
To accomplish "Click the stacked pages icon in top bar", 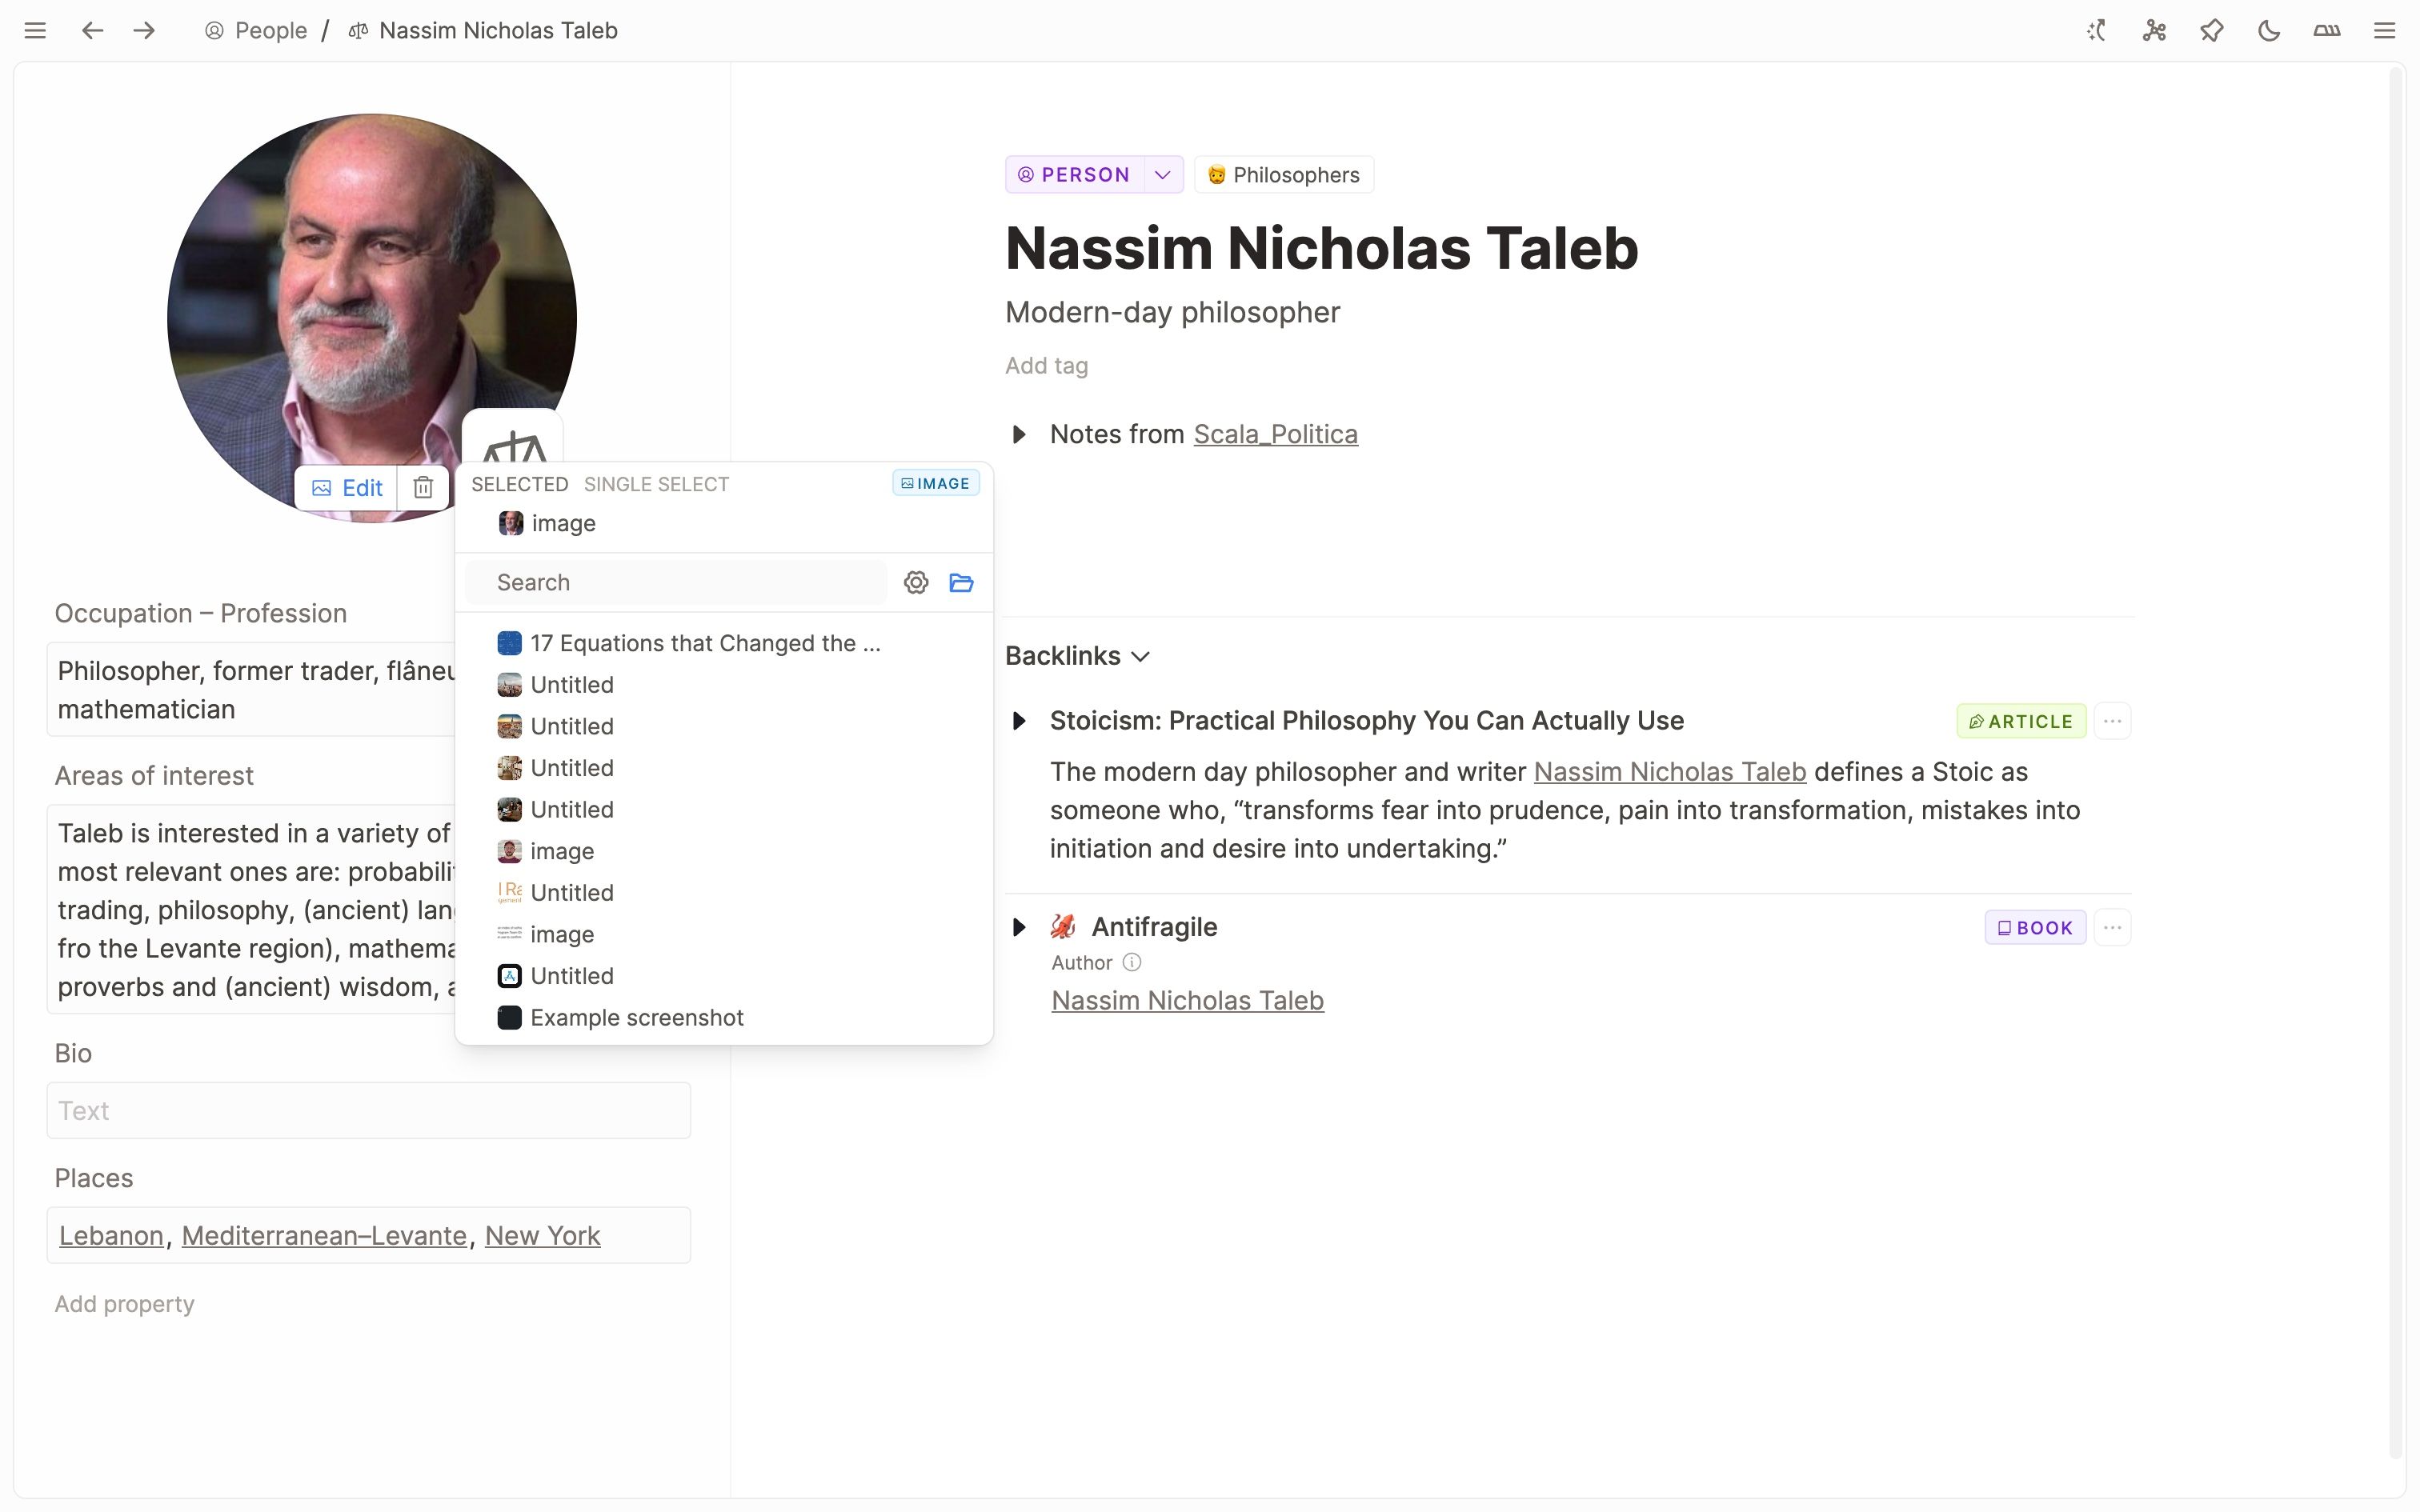I will (x=2326, y=30).
